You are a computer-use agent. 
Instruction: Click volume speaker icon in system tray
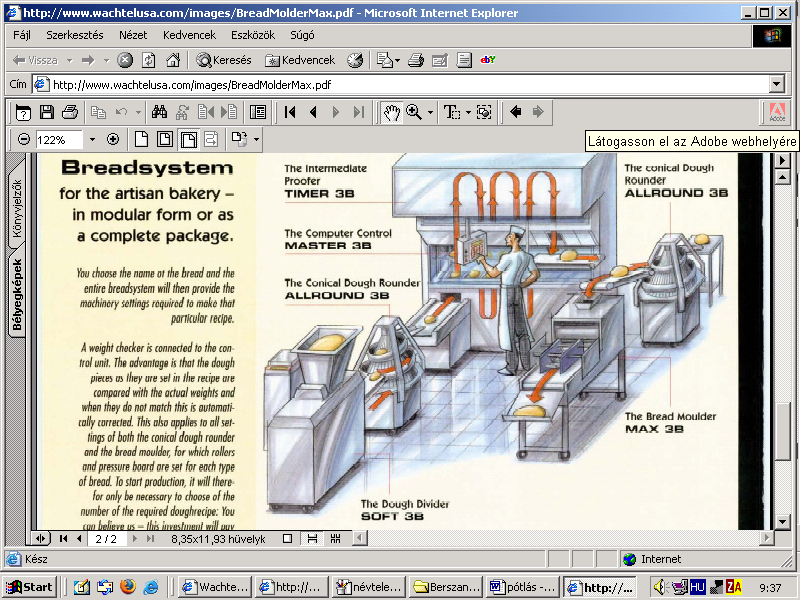(660, 587)
